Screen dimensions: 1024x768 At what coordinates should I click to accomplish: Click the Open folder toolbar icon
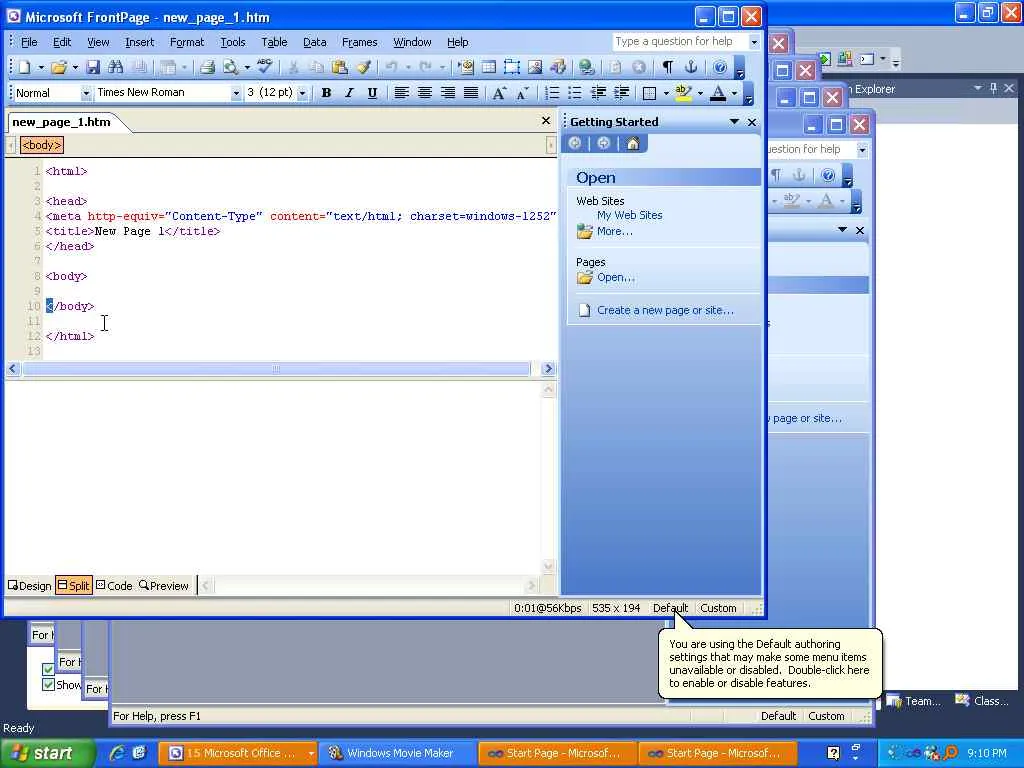(59, 67)
